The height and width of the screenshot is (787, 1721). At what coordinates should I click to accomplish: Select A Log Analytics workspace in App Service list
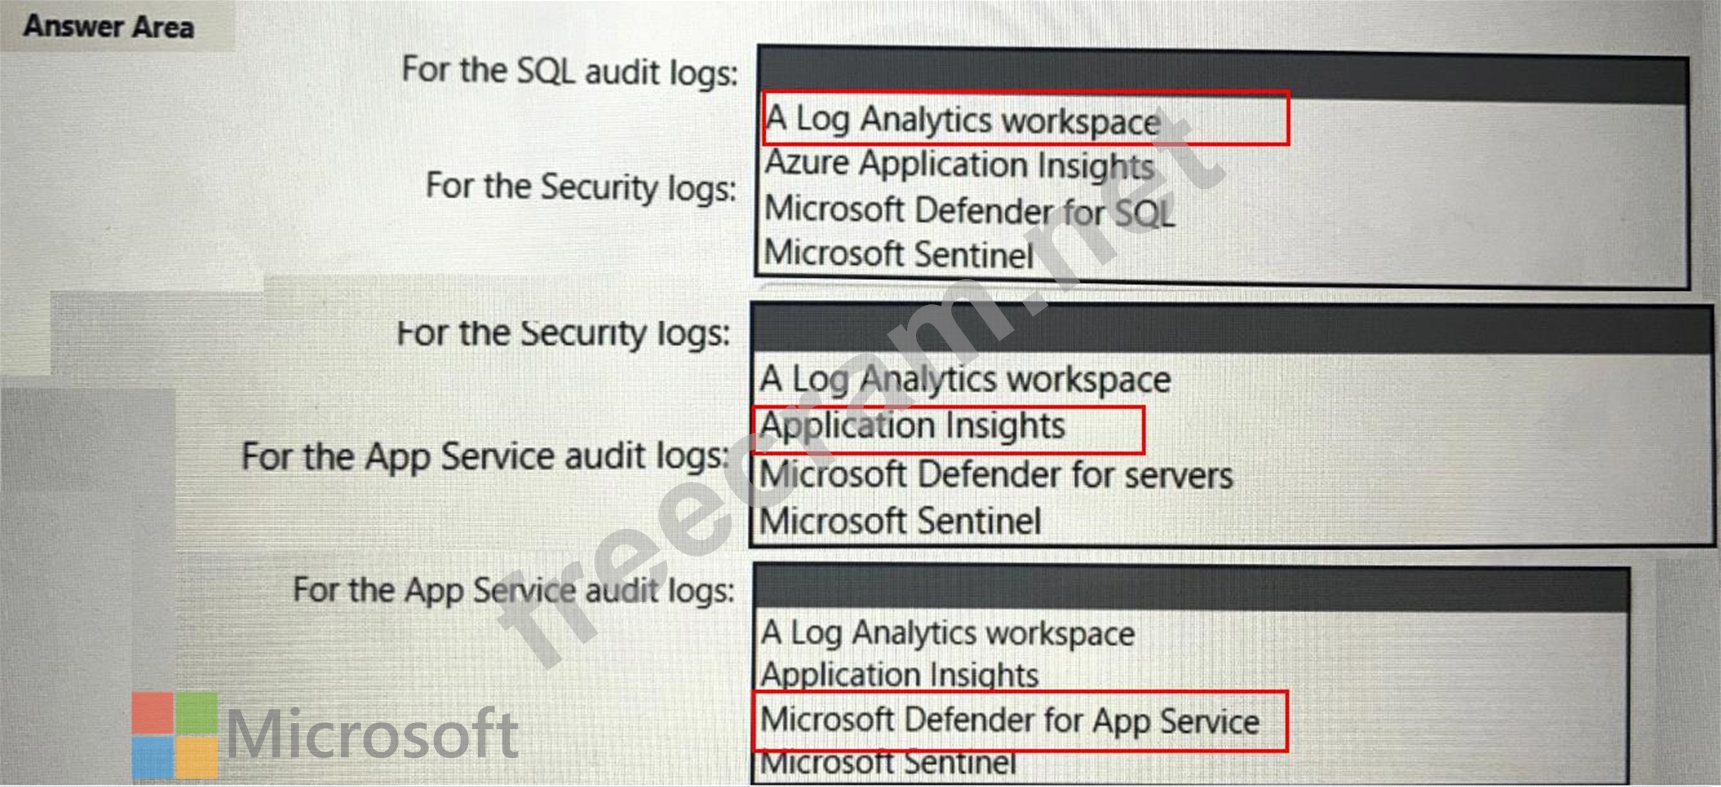pyautogui.click(x=946, y=633)
